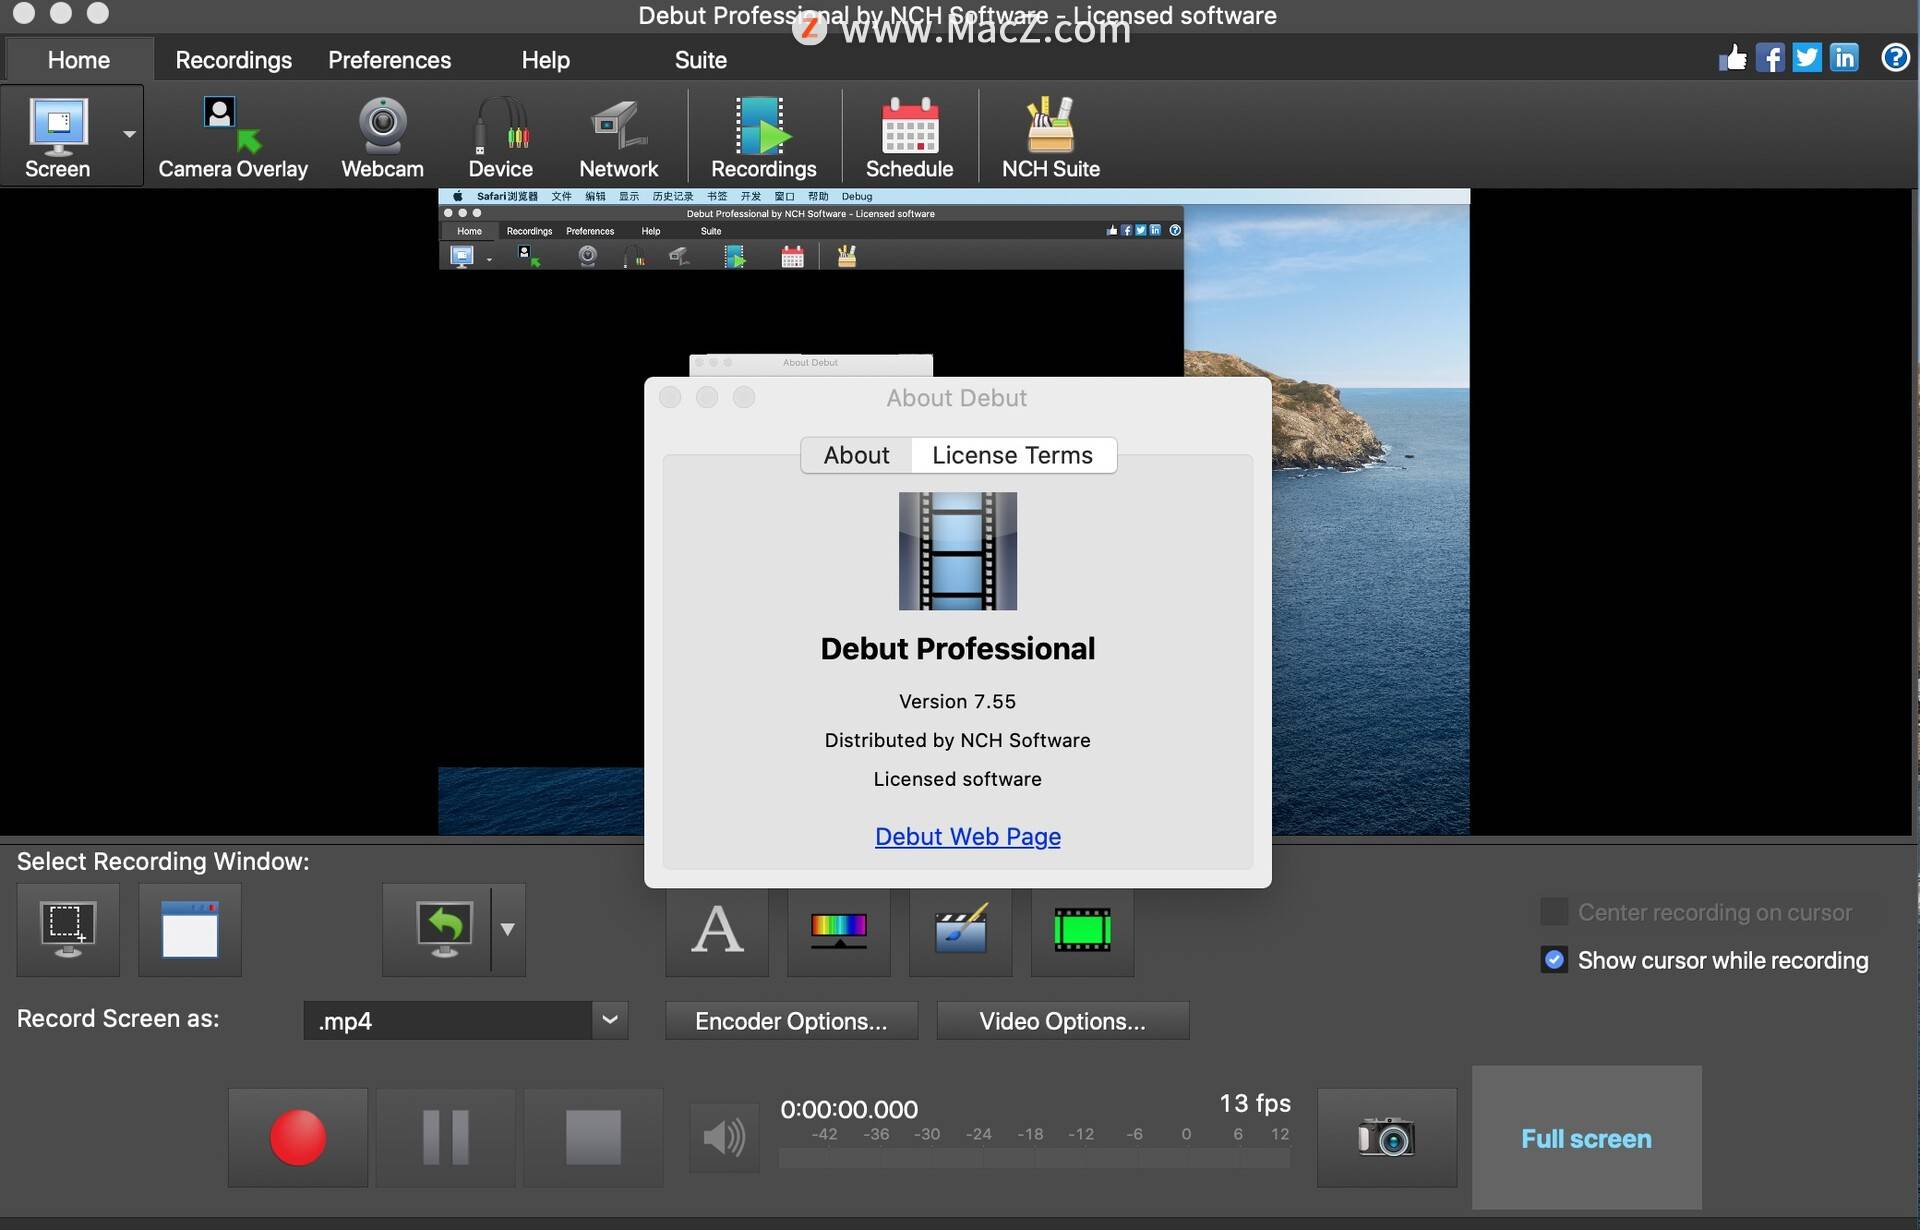The image size is (1920, 1230).
Task: Toggle Show cursor while recording checkbox
Action: tap(1554, 960)
